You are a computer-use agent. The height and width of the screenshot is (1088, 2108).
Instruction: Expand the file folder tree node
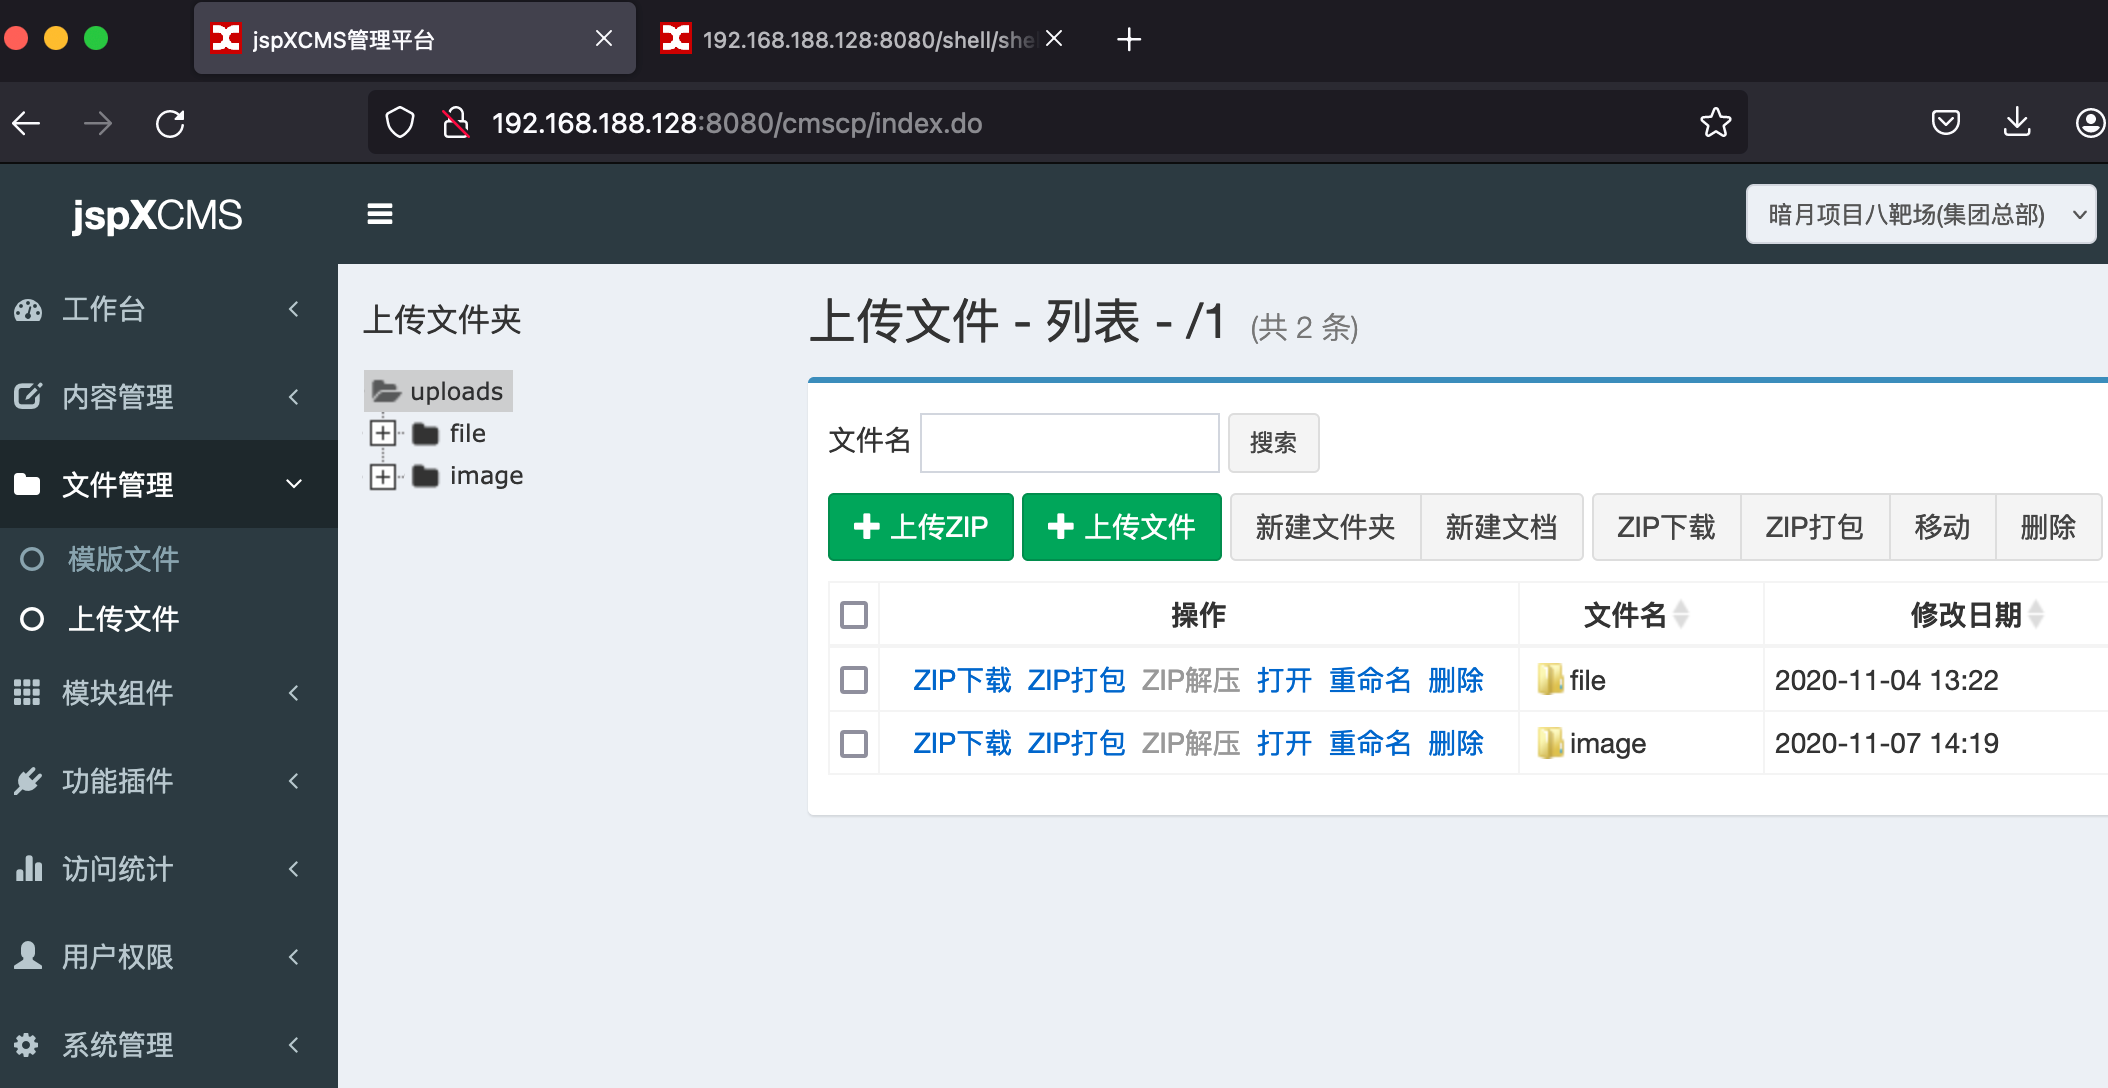click(382, 434)
